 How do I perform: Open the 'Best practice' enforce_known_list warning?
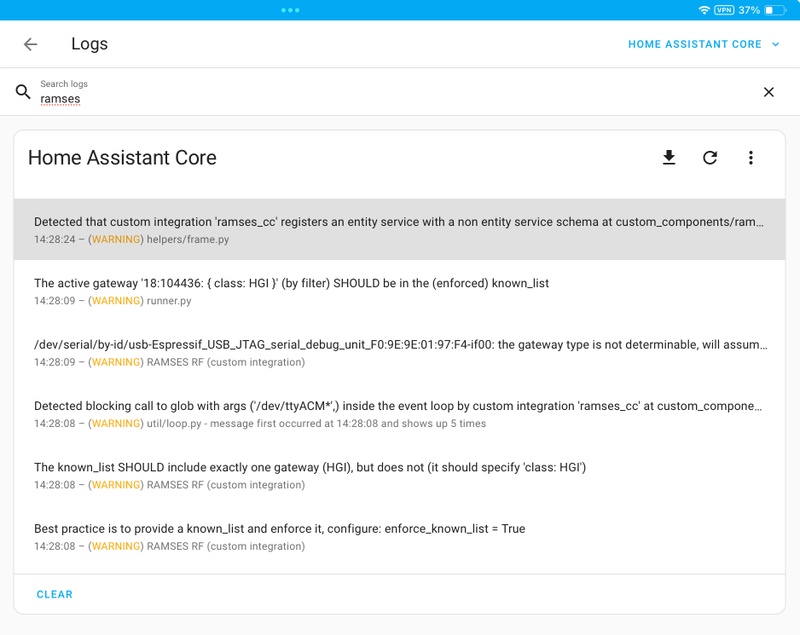(x=399, y=537)
